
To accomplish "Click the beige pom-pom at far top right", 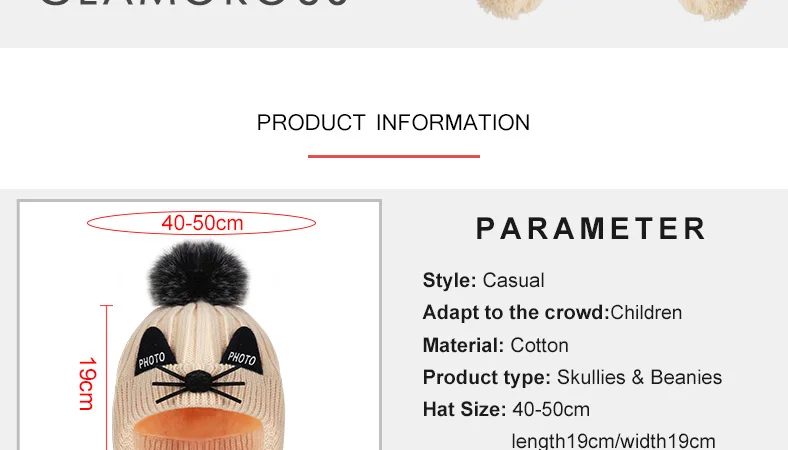I will (x=713, y=9).
